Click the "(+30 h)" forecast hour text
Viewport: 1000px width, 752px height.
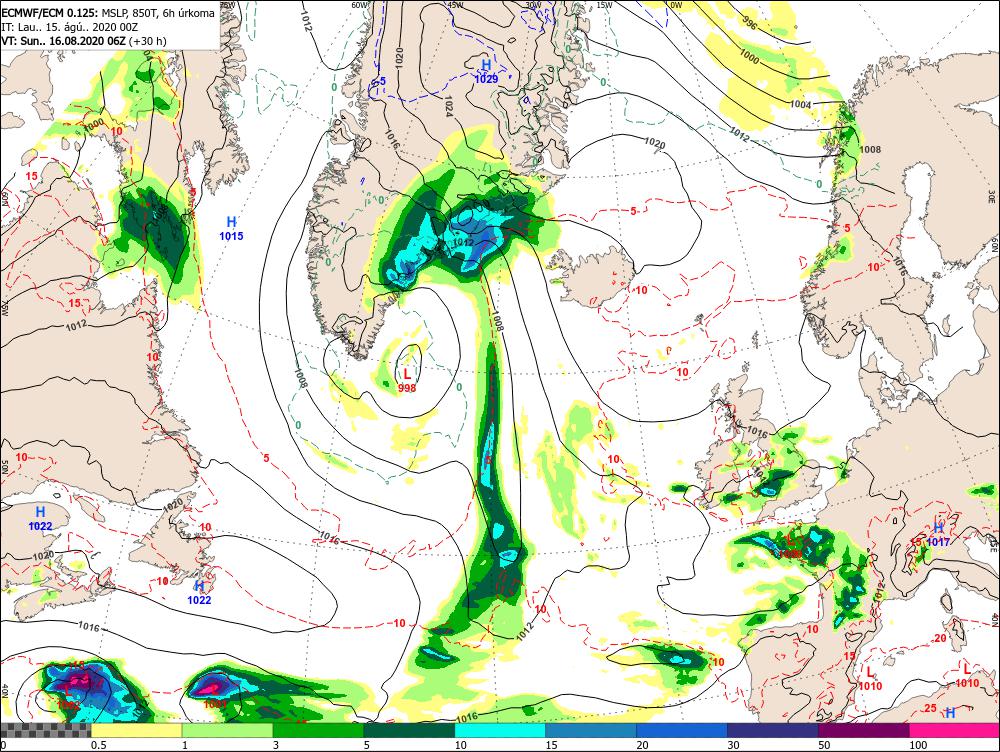[x=147, y=41]
